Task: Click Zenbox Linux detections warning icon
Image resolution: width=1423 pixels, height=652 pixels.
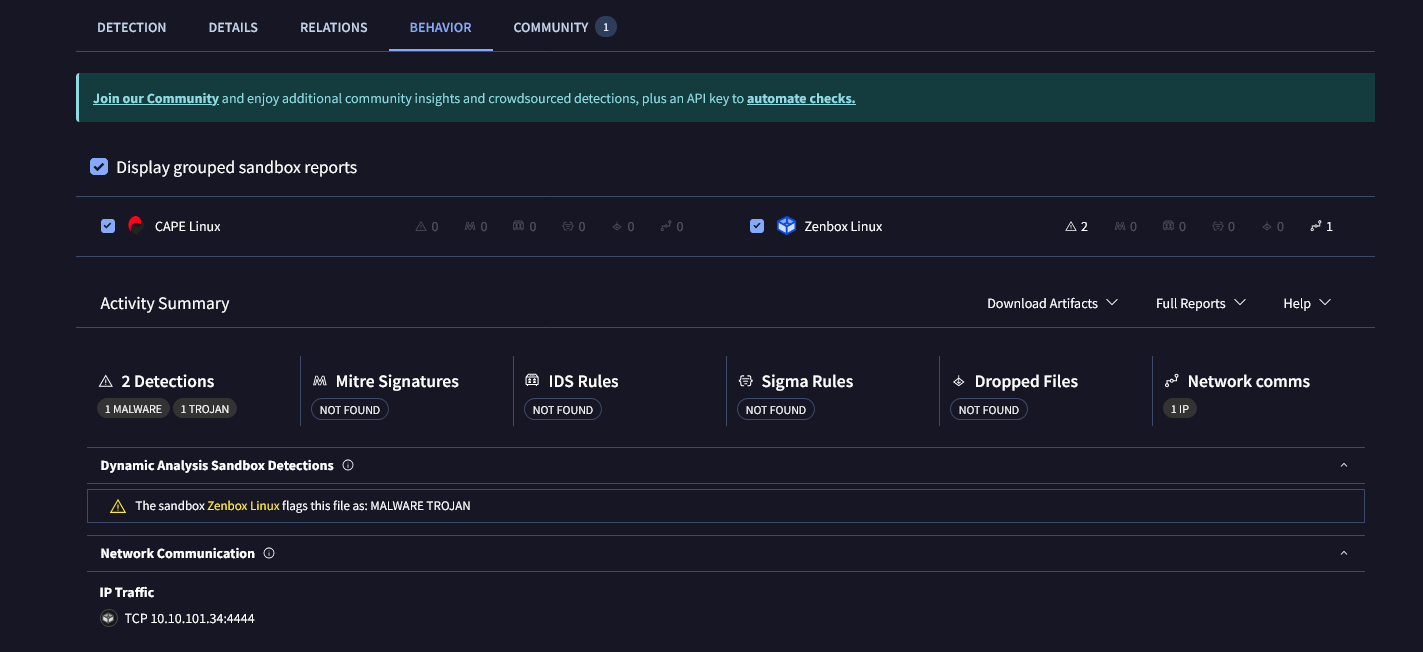Action: (1071, 227)
